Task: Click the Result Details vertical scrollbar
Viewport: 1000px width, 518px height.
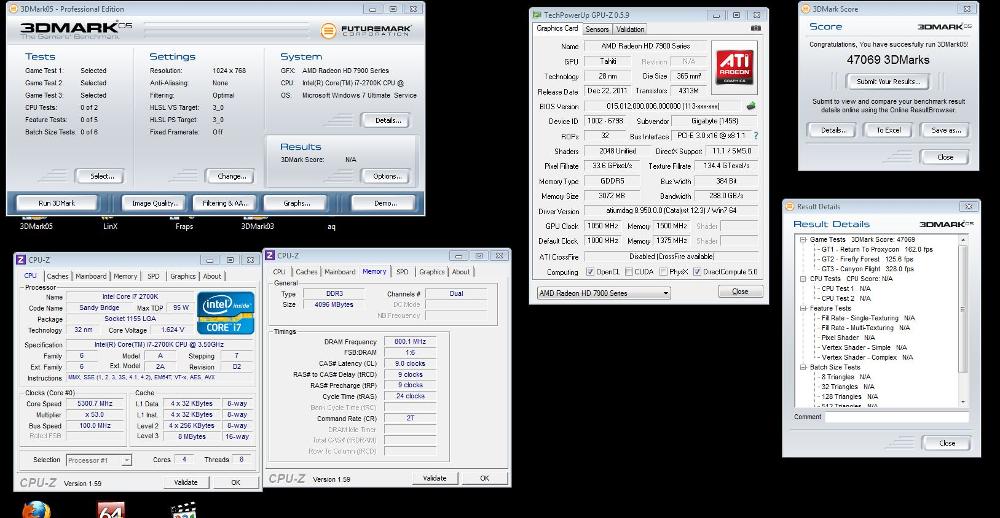Action: coord(963,320)
